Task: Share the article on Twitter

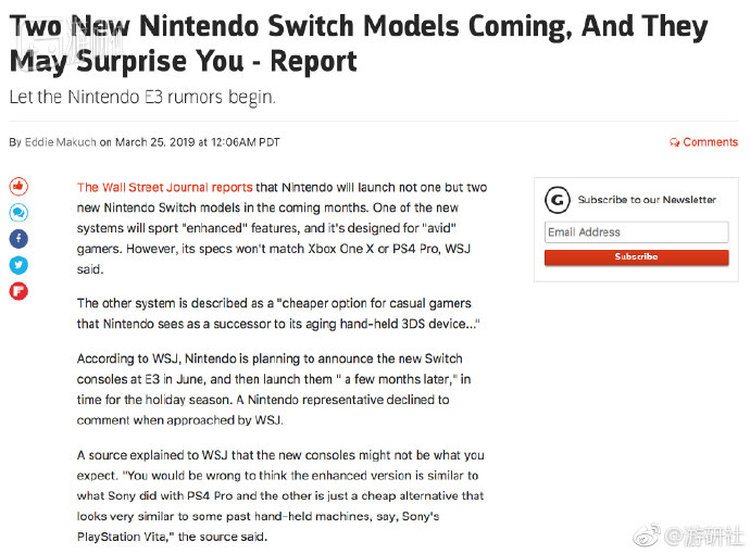Action: pyautogui.click(x=19, y=265)
